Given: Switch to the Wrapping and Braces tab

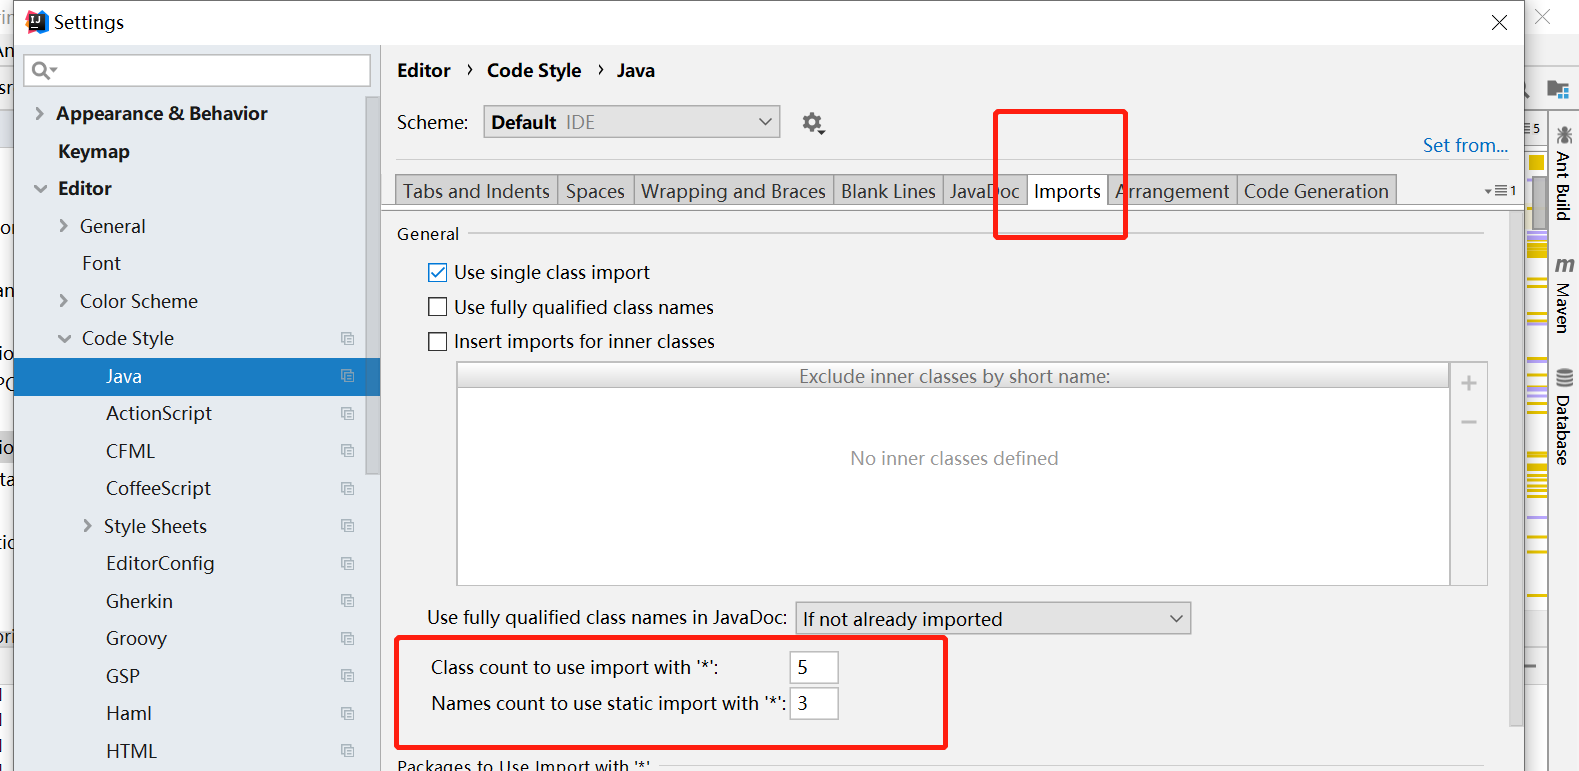Looking at the screenshot, I should [733, 191].
